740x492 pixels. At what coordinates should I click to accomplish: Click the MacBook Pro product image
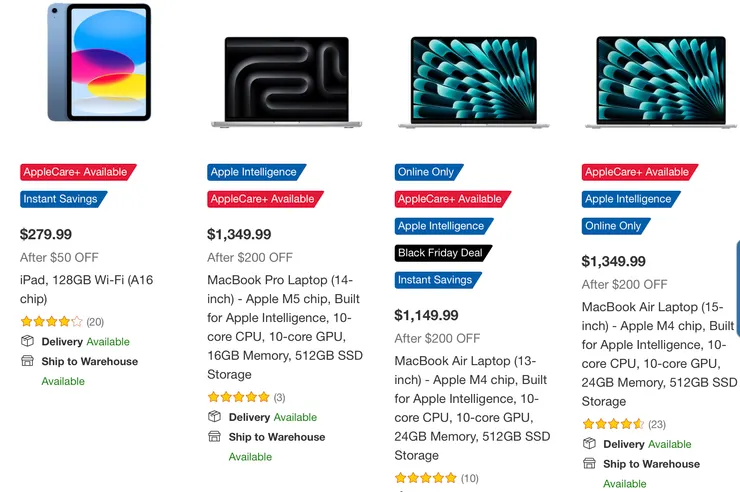coord(286,83)
